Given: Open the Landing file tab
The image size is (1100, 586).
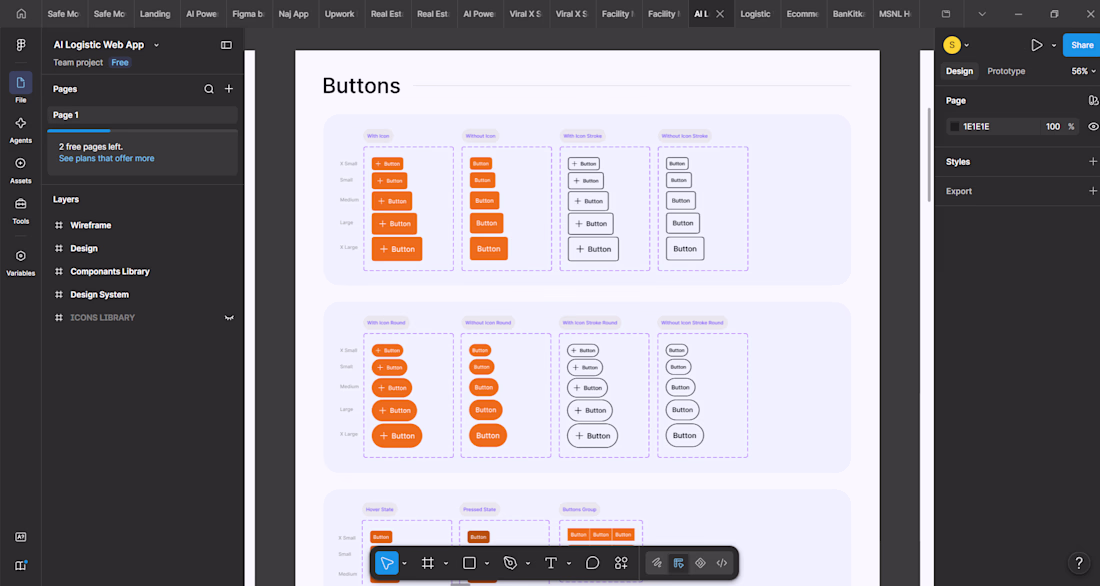Looking at the screenshot, I should tap(155, 13).
